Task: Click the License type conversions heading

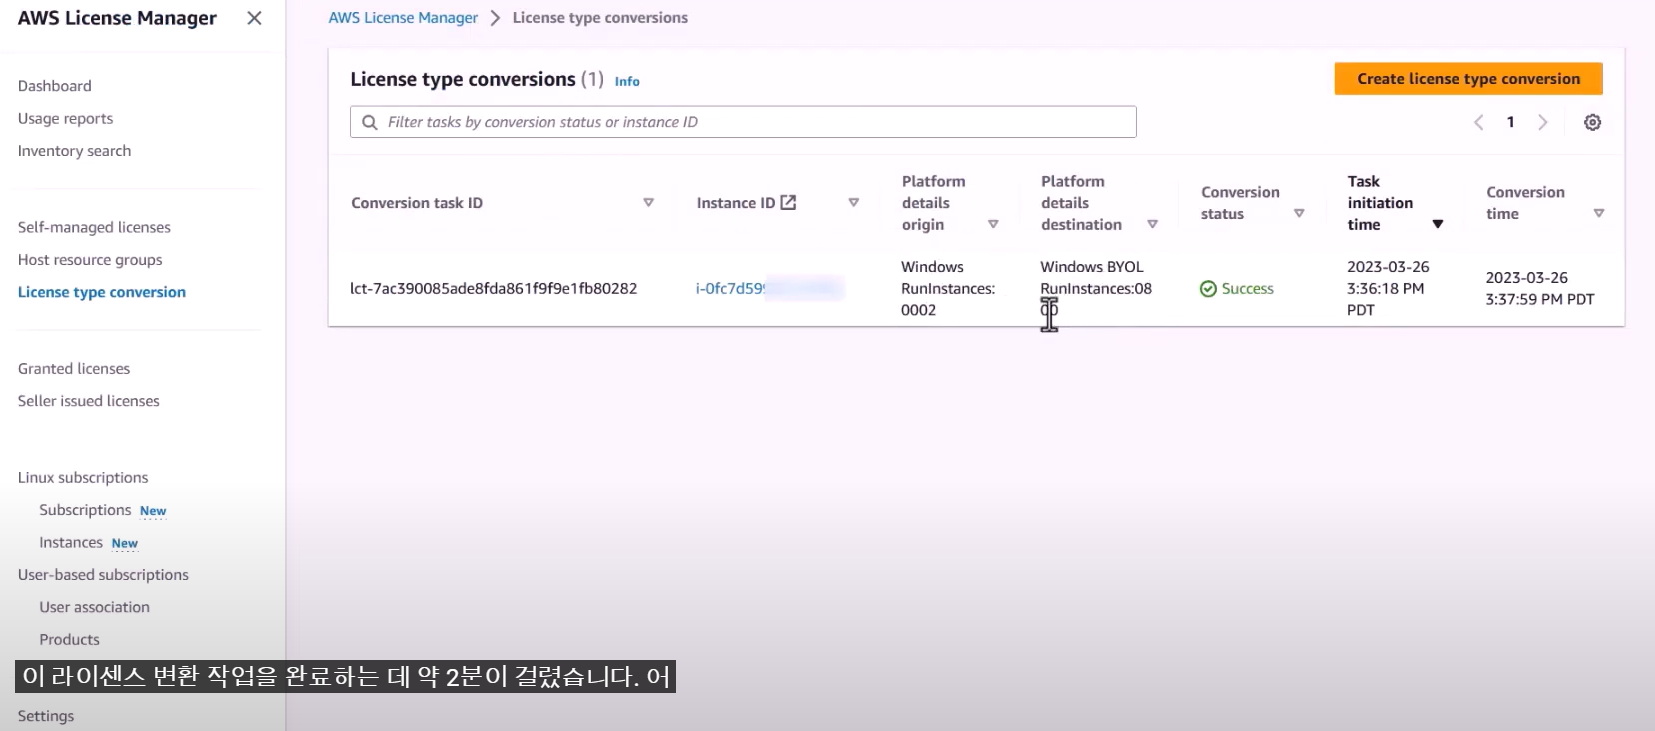Action: pos(463,79)
